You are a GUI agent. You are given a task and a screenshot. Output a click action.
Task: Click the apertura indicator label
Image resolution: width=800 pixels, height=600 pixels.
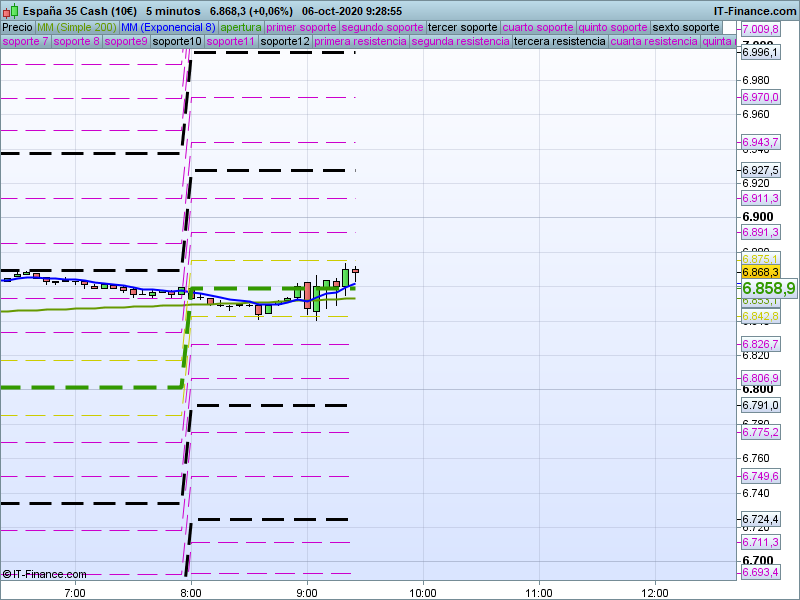coord(241,27)
